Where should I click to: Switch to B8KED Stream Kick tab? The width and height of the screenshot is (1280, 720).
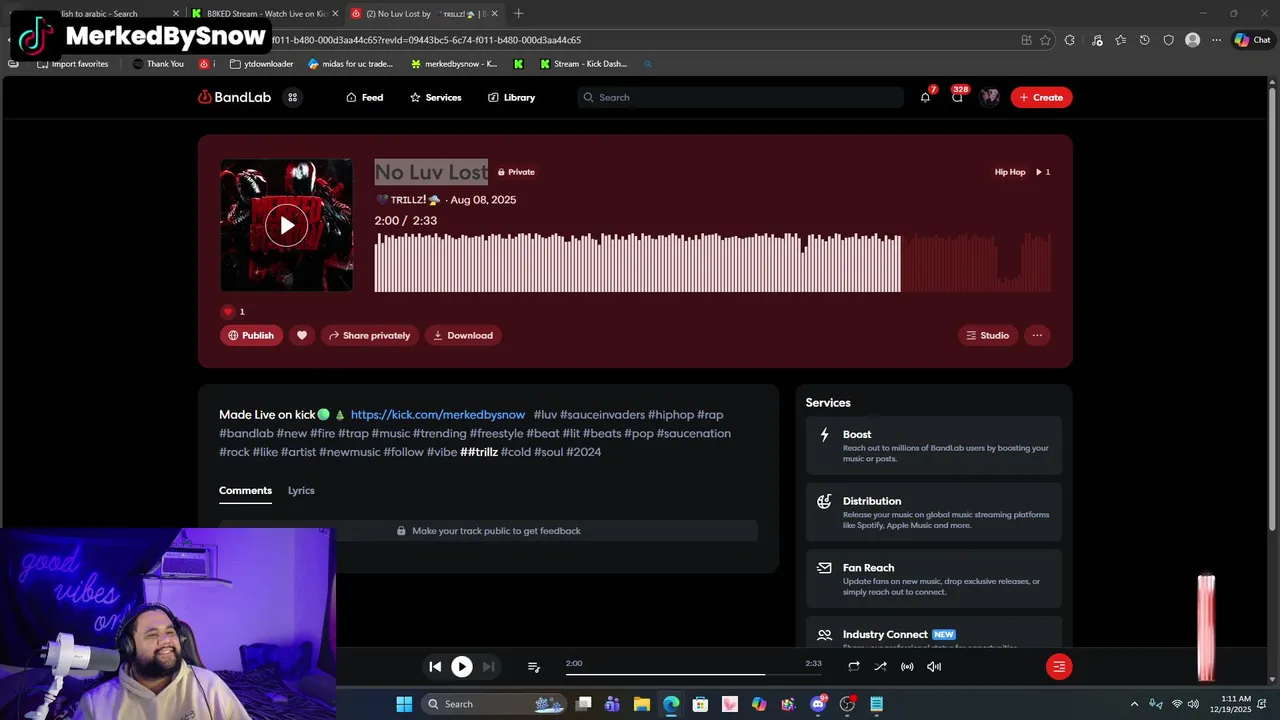click(265, 14)
